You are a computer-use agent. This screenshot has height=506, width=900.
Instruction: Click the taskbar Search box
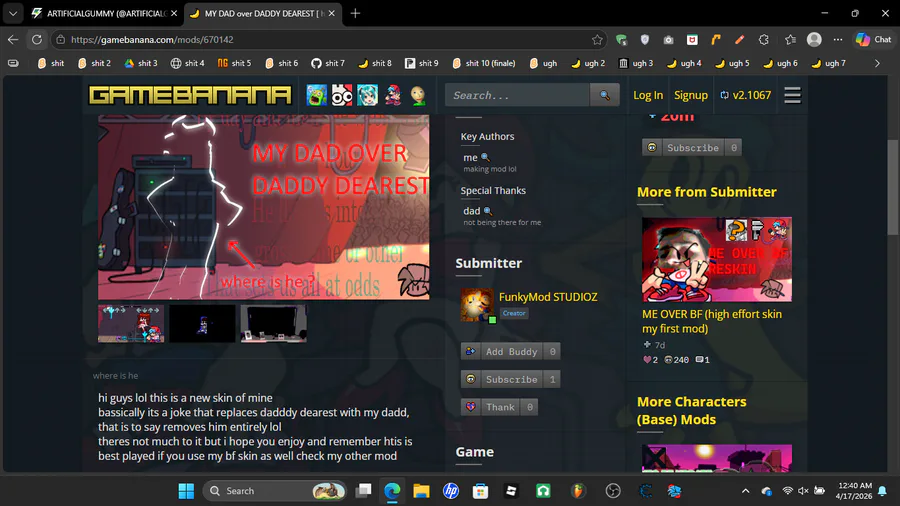[x=275, y=491]
